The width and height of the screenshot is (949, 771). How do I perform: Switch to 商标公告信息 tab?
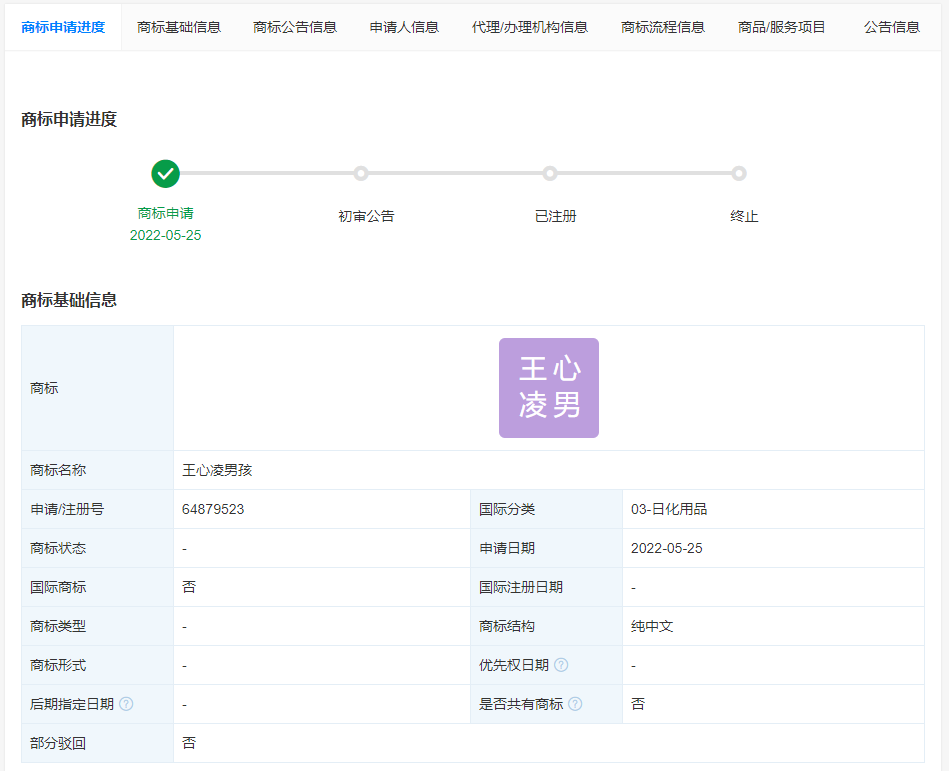295,27
